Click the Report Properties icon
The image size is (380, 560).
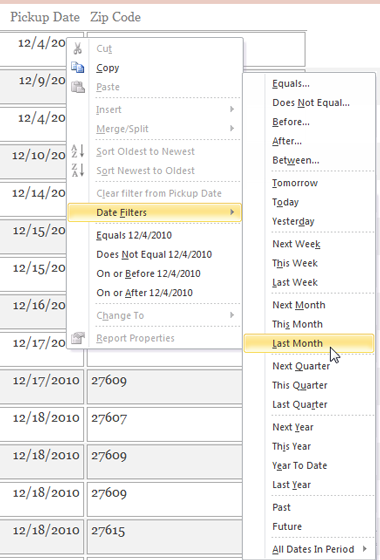[78, 338]
